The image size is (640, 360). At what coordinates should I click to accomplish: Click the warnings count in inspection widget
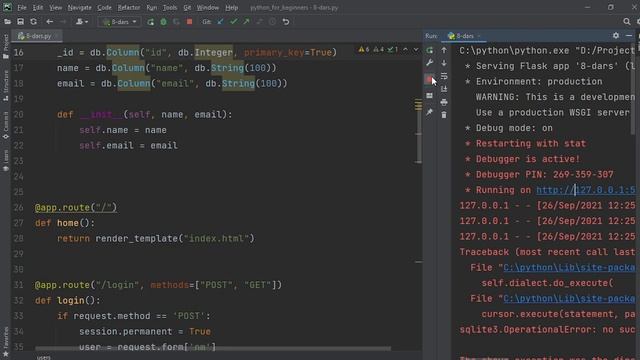coord(364,49)
